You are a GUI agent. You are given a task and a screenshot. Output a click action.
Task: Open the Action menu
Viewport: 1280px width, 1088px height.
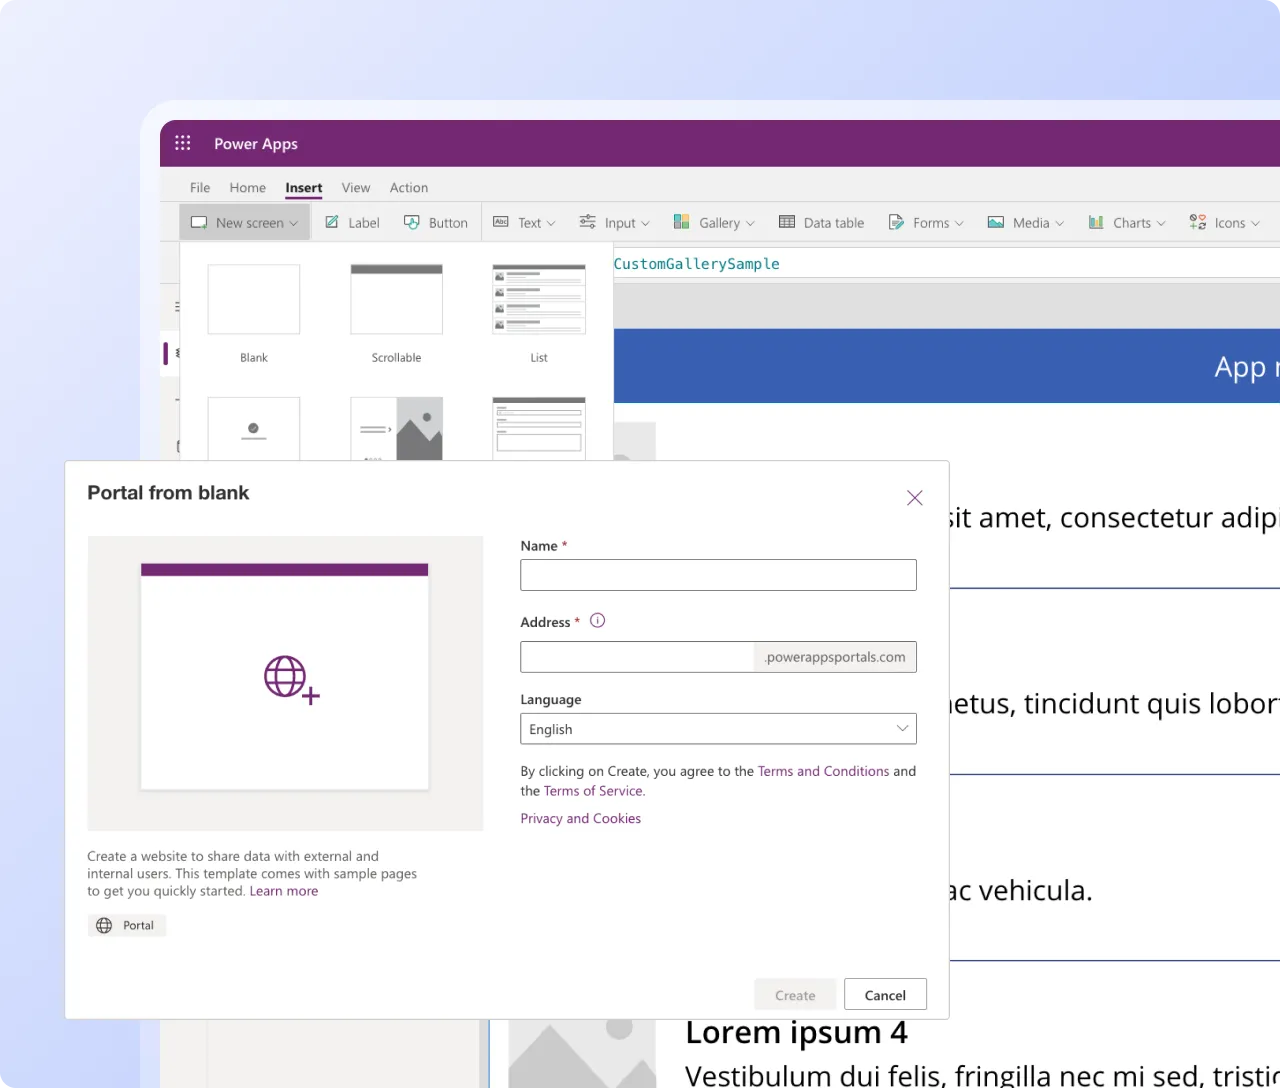pos(409,187)
